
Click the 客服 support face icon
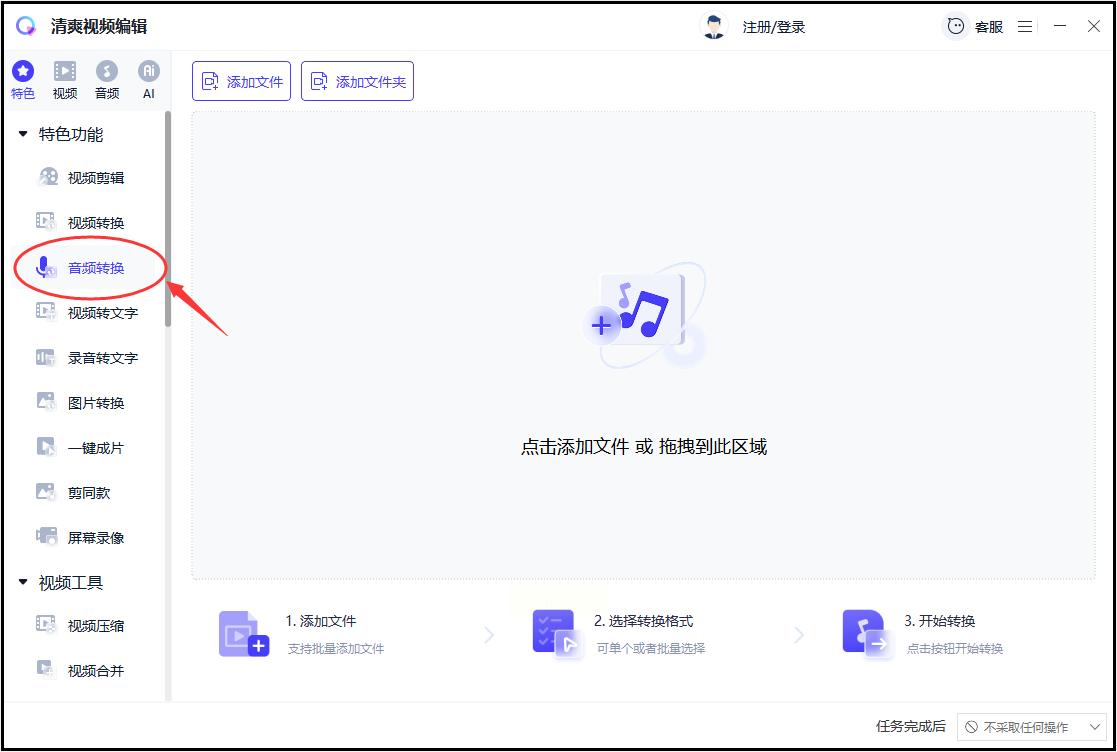955,27
